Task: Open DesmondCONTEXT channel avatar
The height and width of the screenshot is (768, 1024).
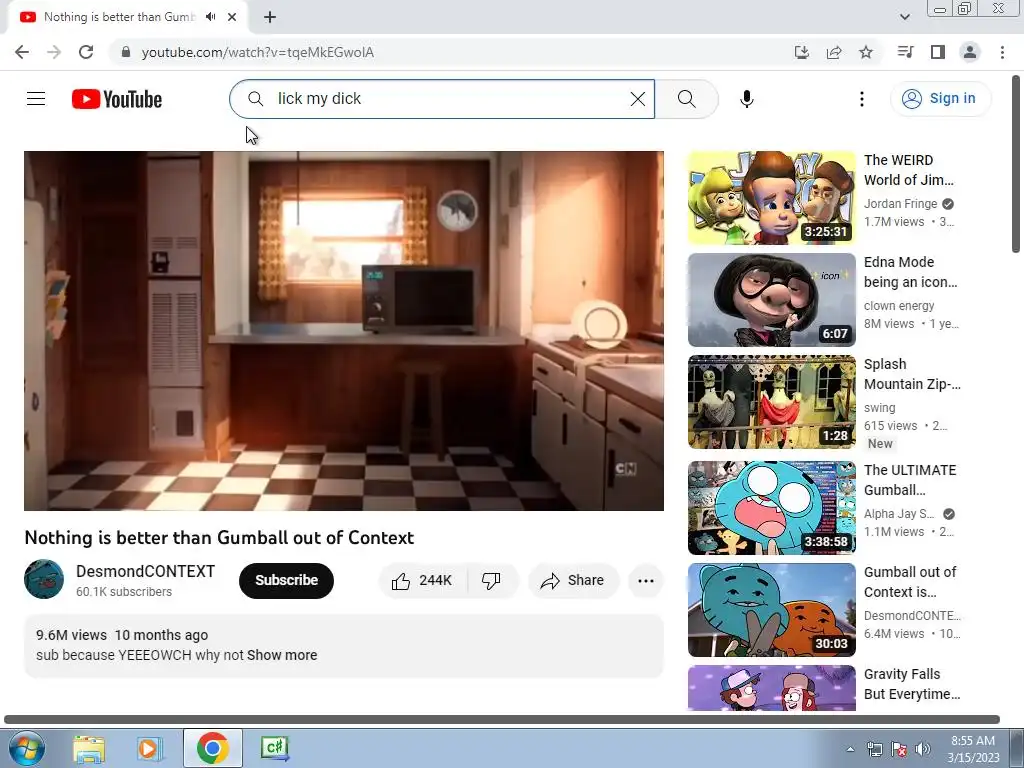Action: tap(44, 579)
